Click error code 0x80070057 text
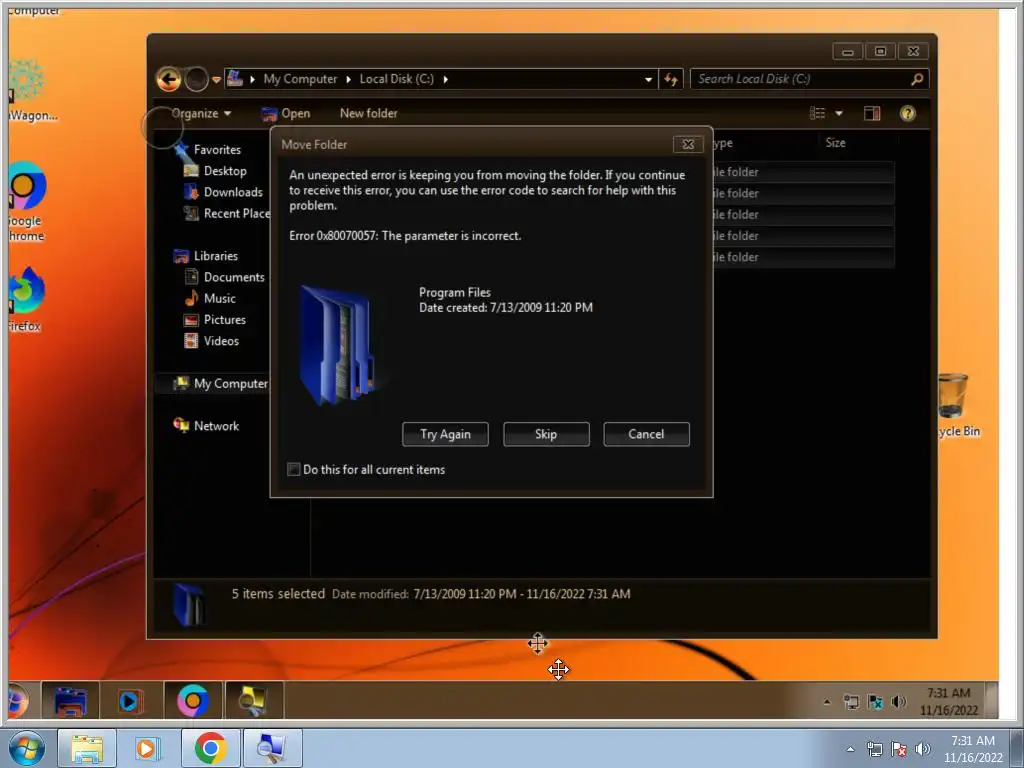 pyautogui.click(x=346, y=236)
